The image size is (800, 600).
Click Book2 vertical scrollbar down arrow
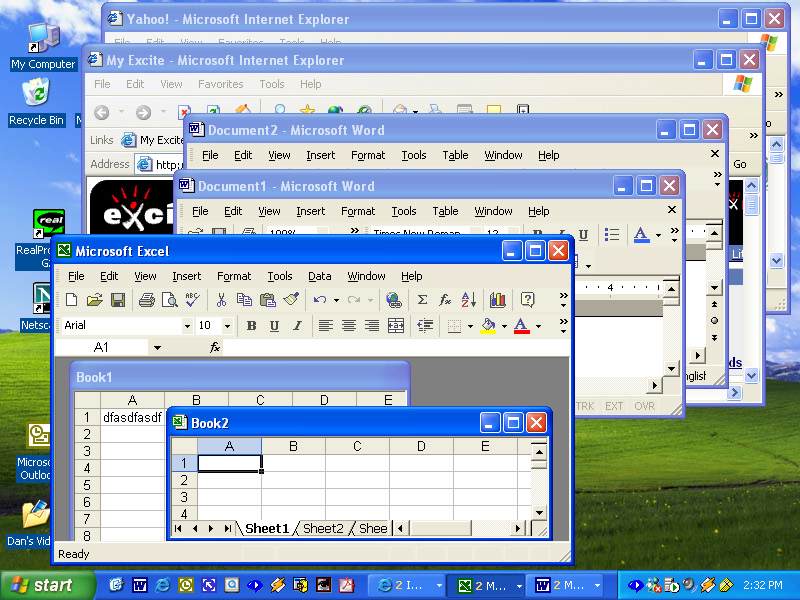point(539,513)
